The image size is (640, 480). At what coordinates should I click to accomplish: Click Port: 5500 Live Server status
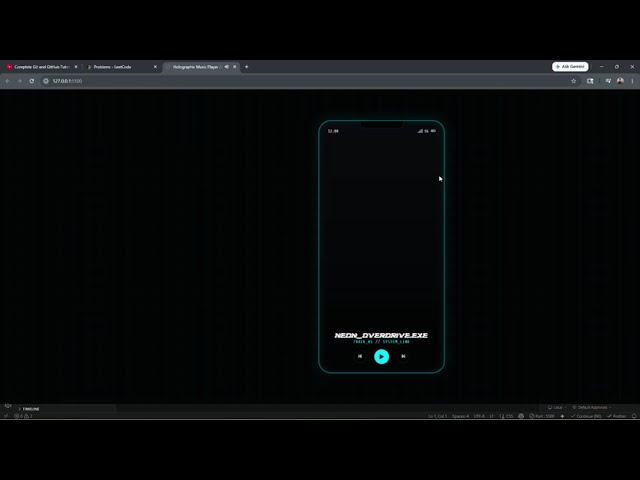click(x=542, y=416)
